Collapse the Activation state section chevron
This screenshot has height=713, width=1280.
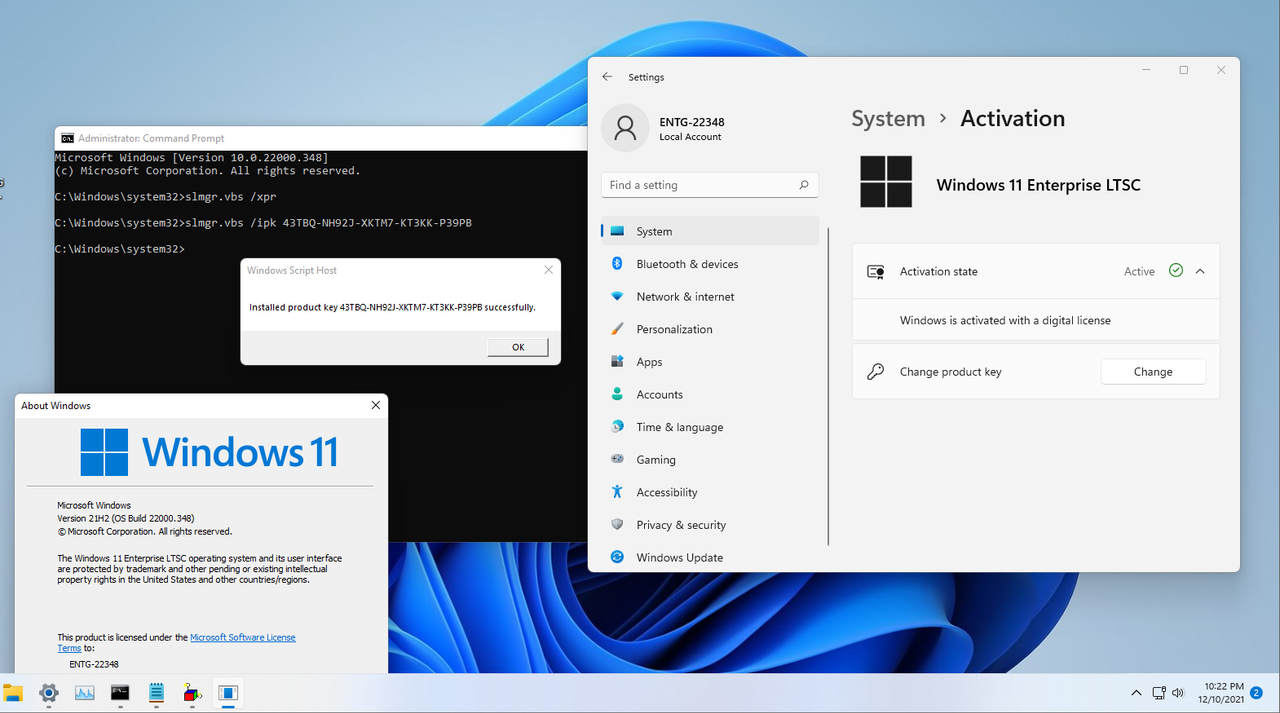pyautogui.click(x=1200, y=271)
